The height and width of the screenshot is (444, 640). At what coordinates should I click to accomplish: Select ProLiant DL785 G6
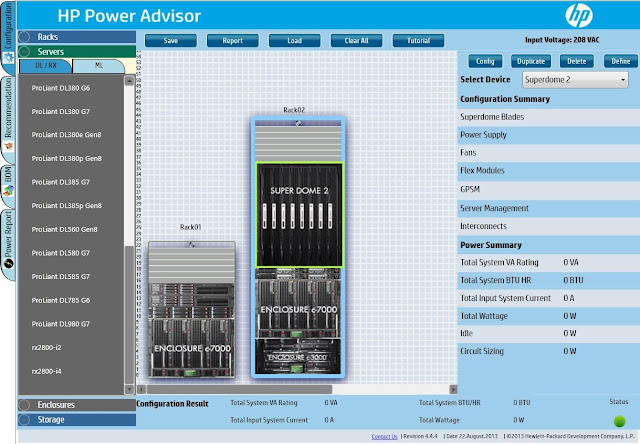coord(60,300)
